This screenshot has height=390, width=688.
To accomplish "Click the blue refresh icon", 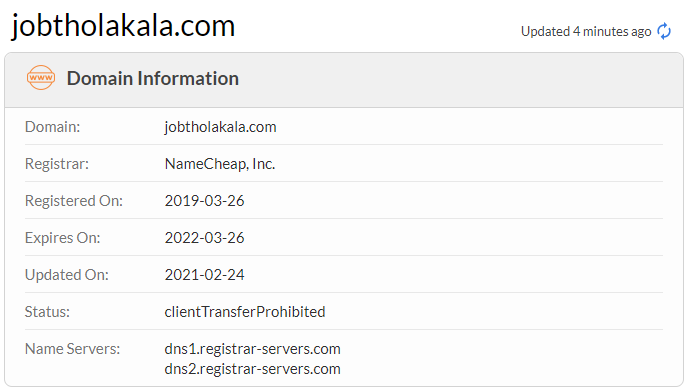I will 664,31.
